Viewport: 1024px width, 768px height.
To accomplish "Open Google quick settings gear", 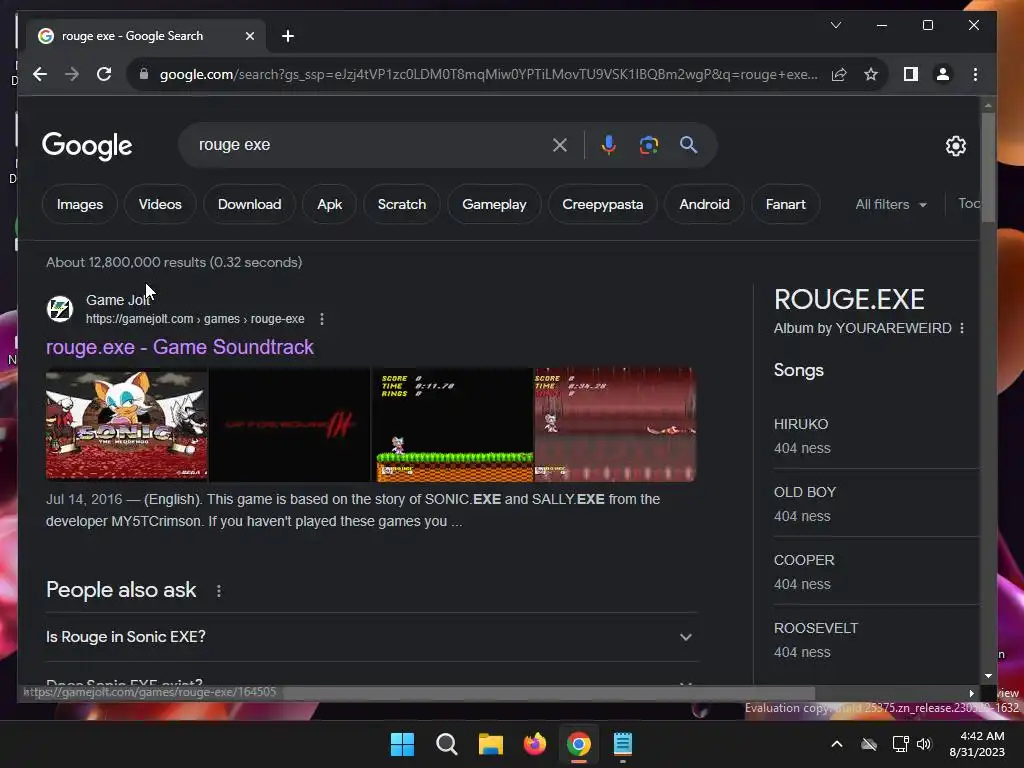I will point(955,146).
